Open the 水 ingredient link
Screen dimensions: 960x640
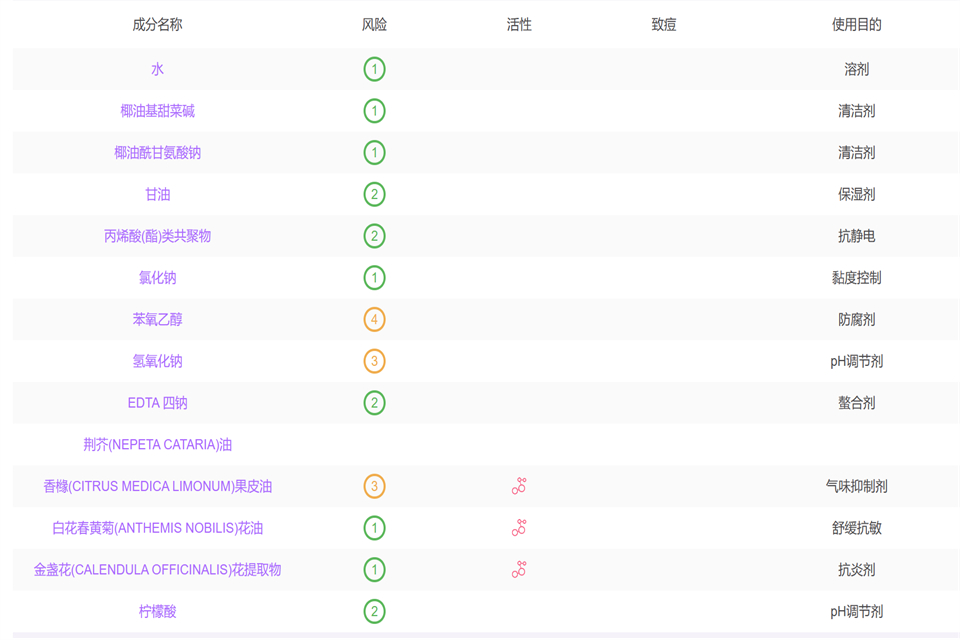[157, 70]
